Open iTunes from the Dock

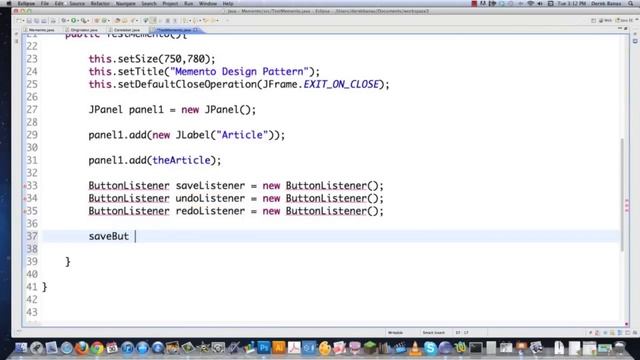(127, 348)
